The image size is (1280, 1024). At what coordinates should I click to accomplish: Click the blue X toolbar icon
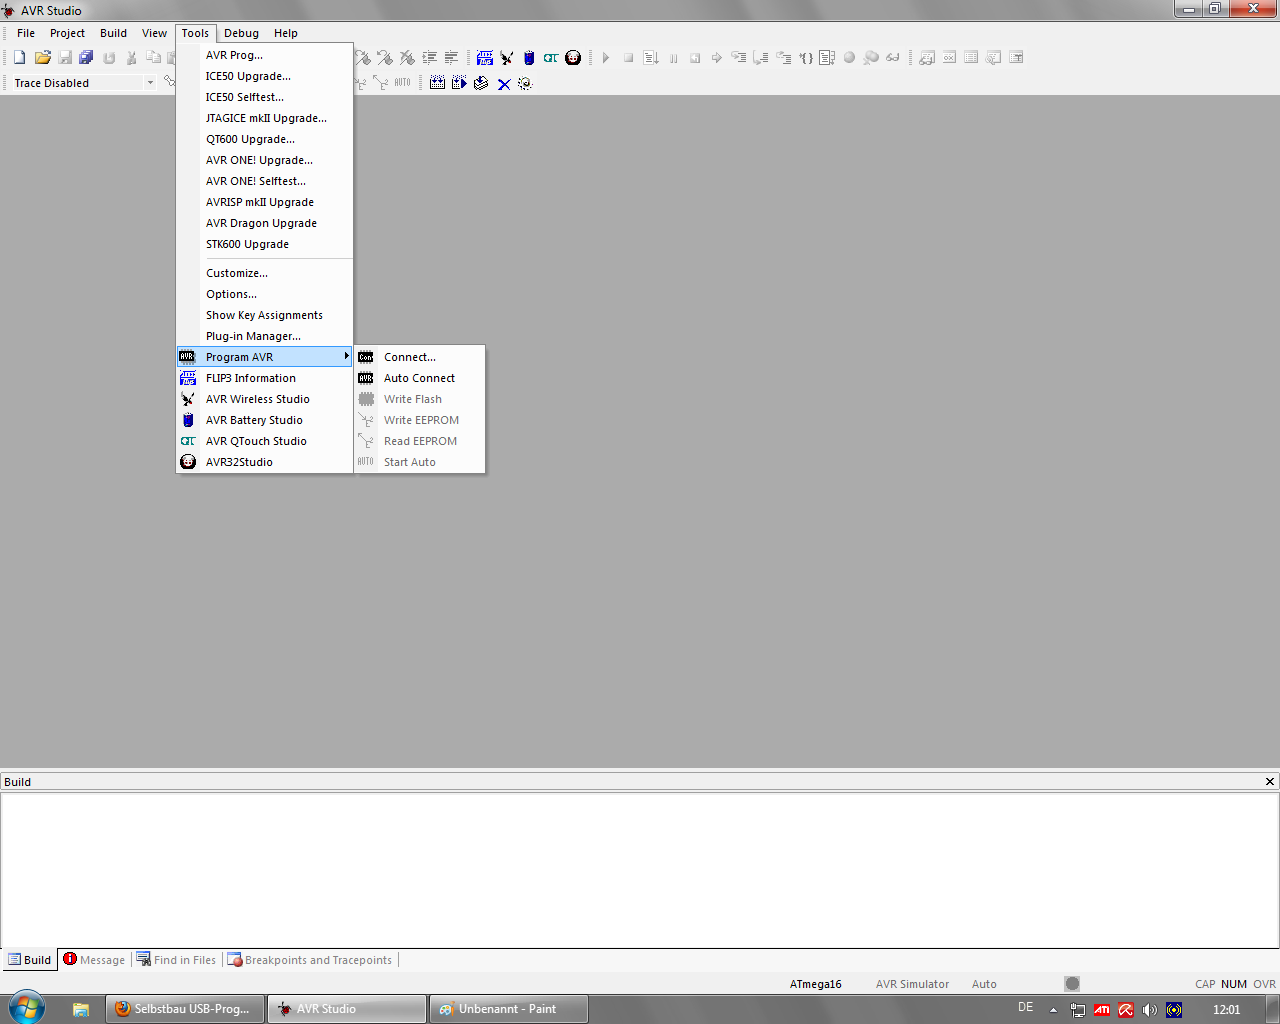click(504, 84)
